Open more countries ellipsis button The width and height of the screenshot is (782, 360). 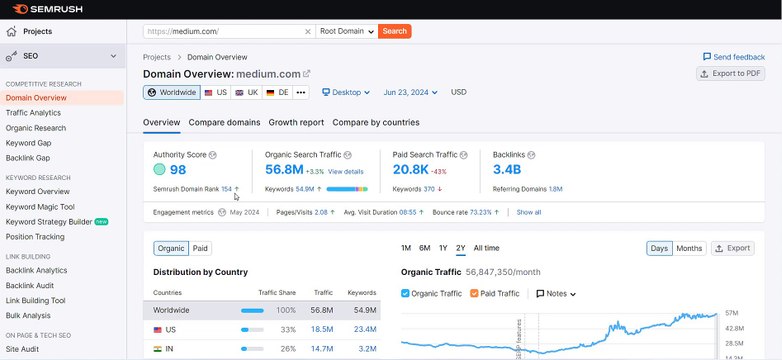[300, 93]
